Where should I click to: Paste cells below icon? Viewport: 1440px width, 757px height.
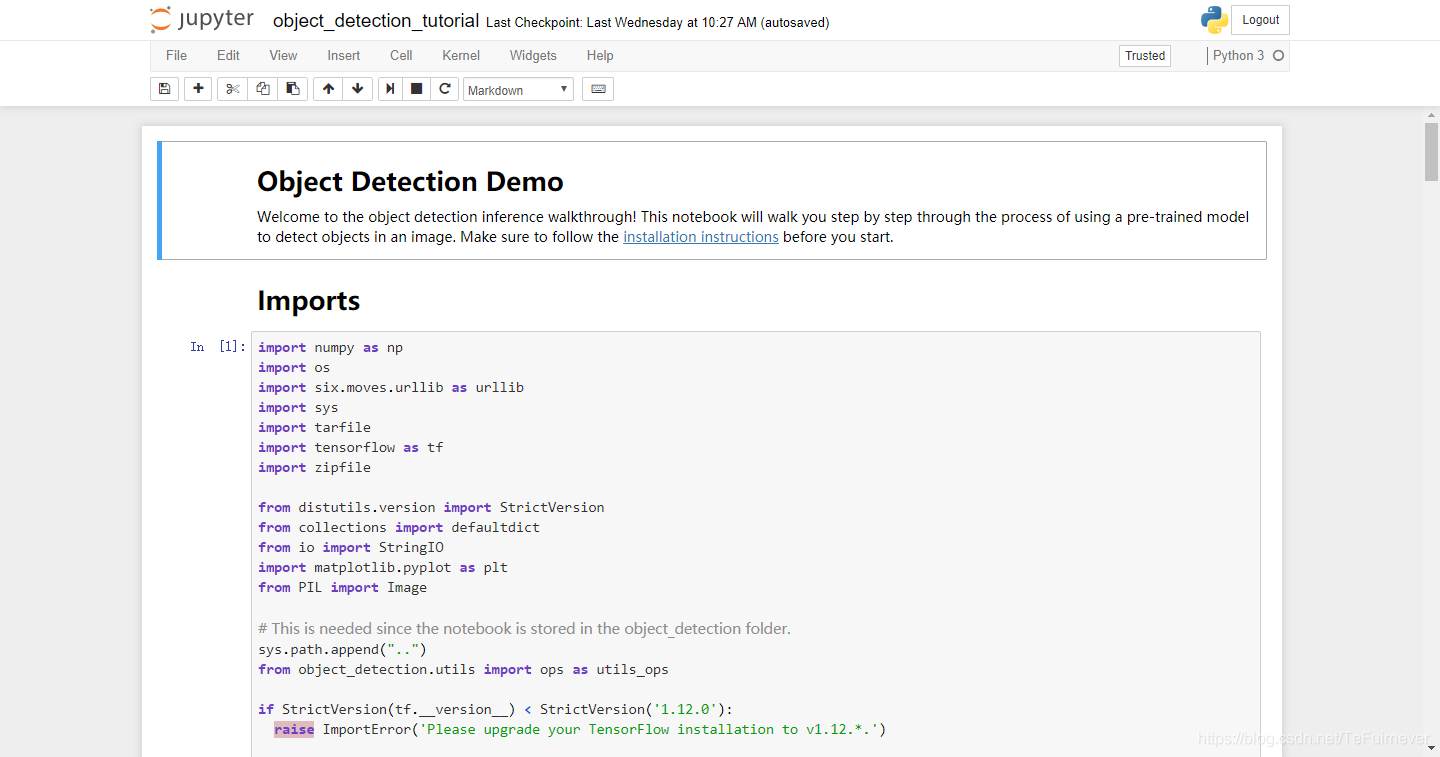click(292, 89)
